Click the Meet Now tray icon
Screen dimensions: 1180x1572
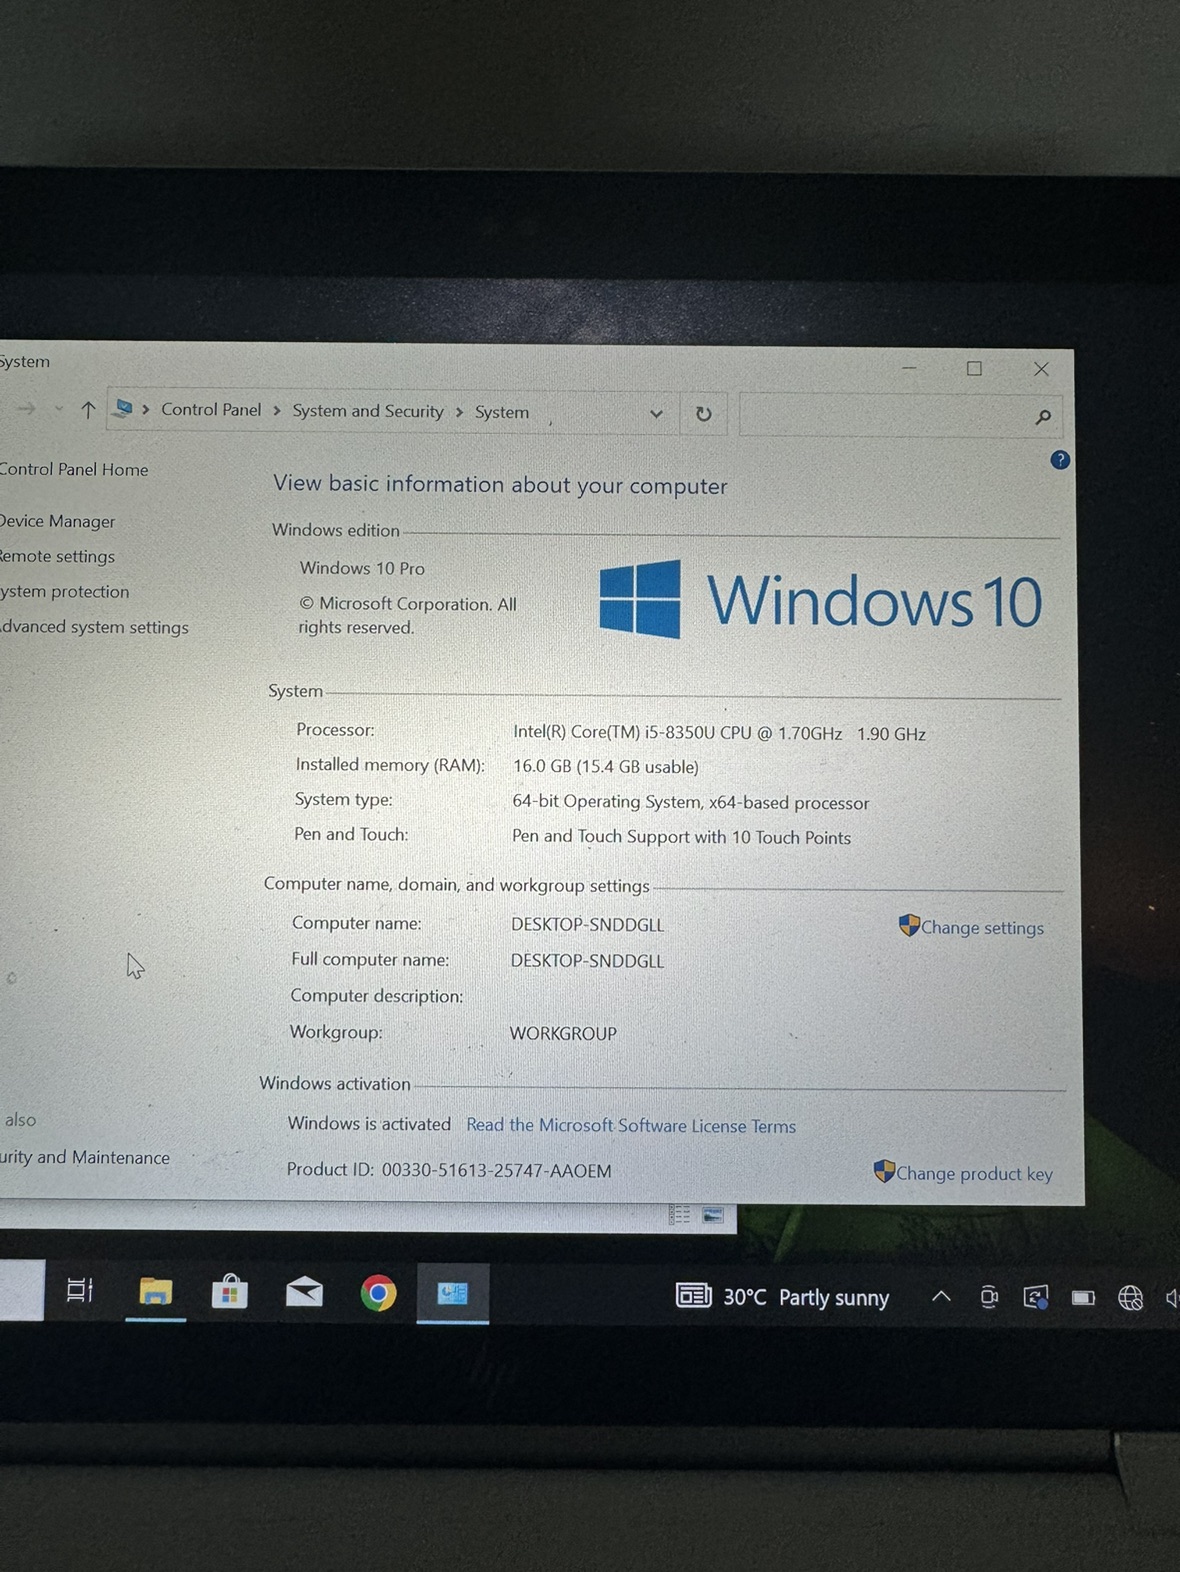click(x=989, y=1297)
